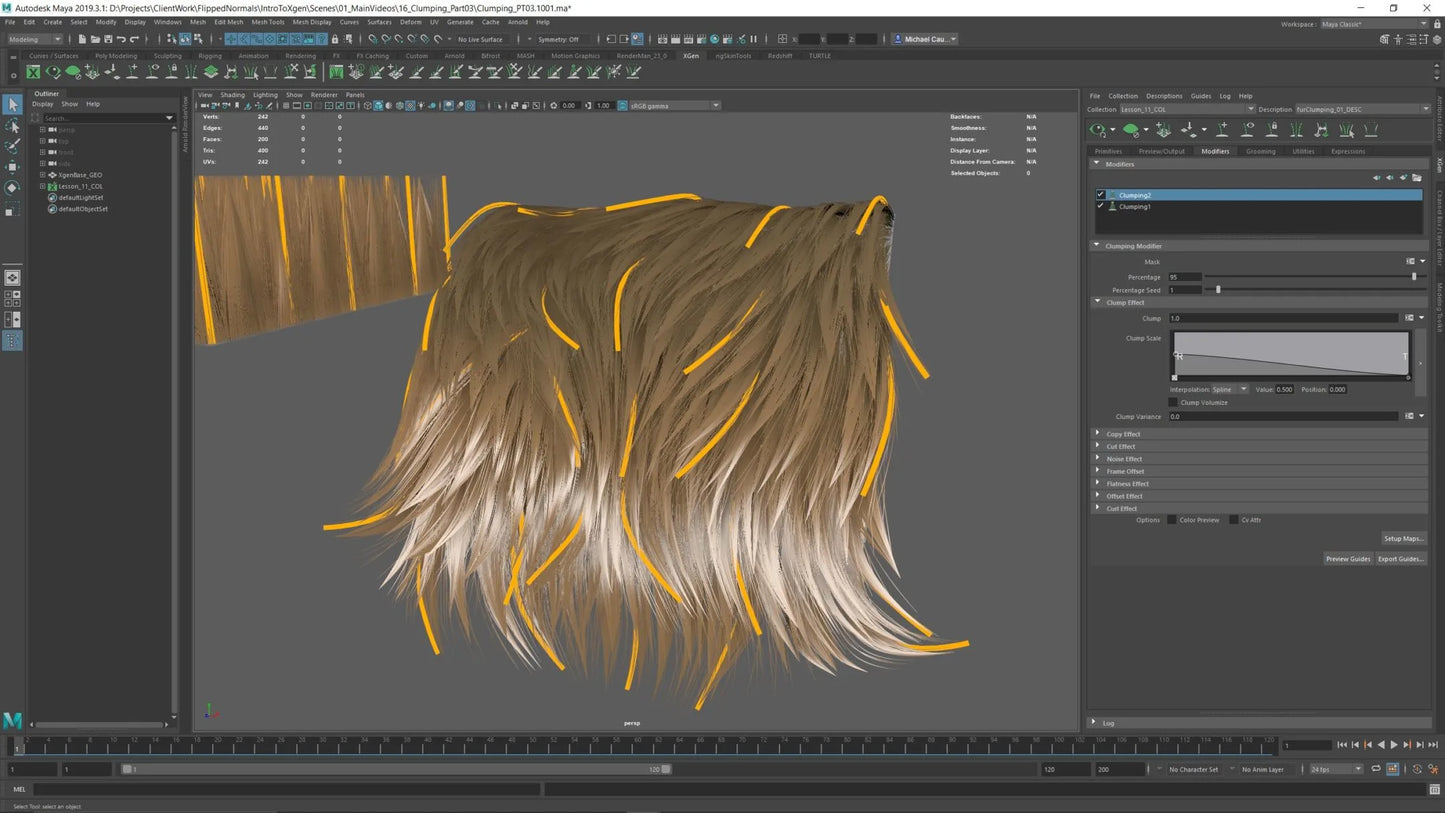Click the Paint selection tool in toolbox
1445x813 pixels.
point(12,146)
